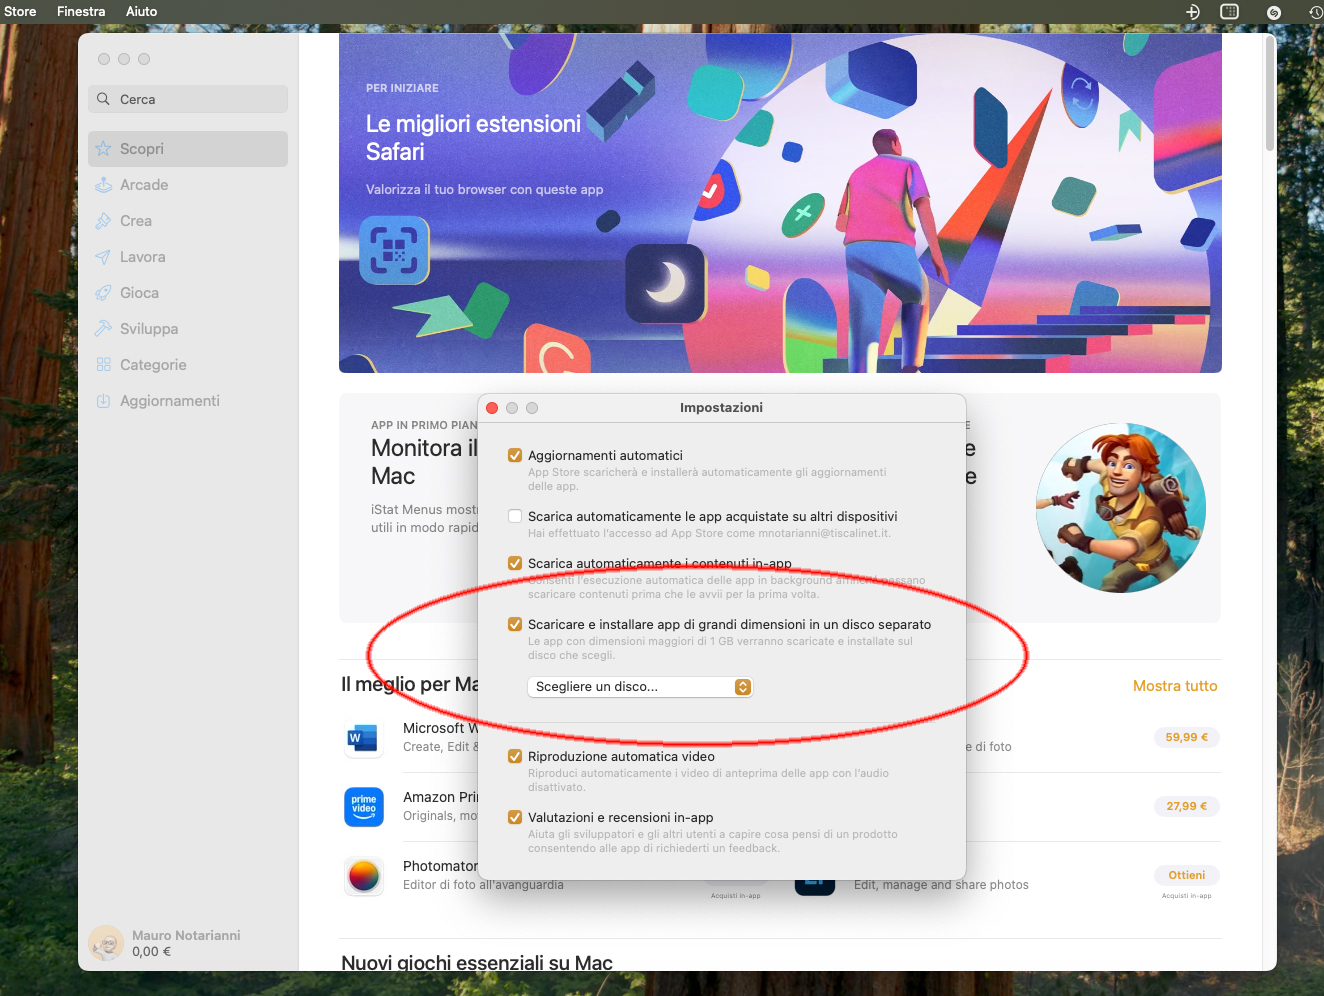Open the adventurer game character artwork
This screenshot has height=996, width=1324.
(1120, 508)
